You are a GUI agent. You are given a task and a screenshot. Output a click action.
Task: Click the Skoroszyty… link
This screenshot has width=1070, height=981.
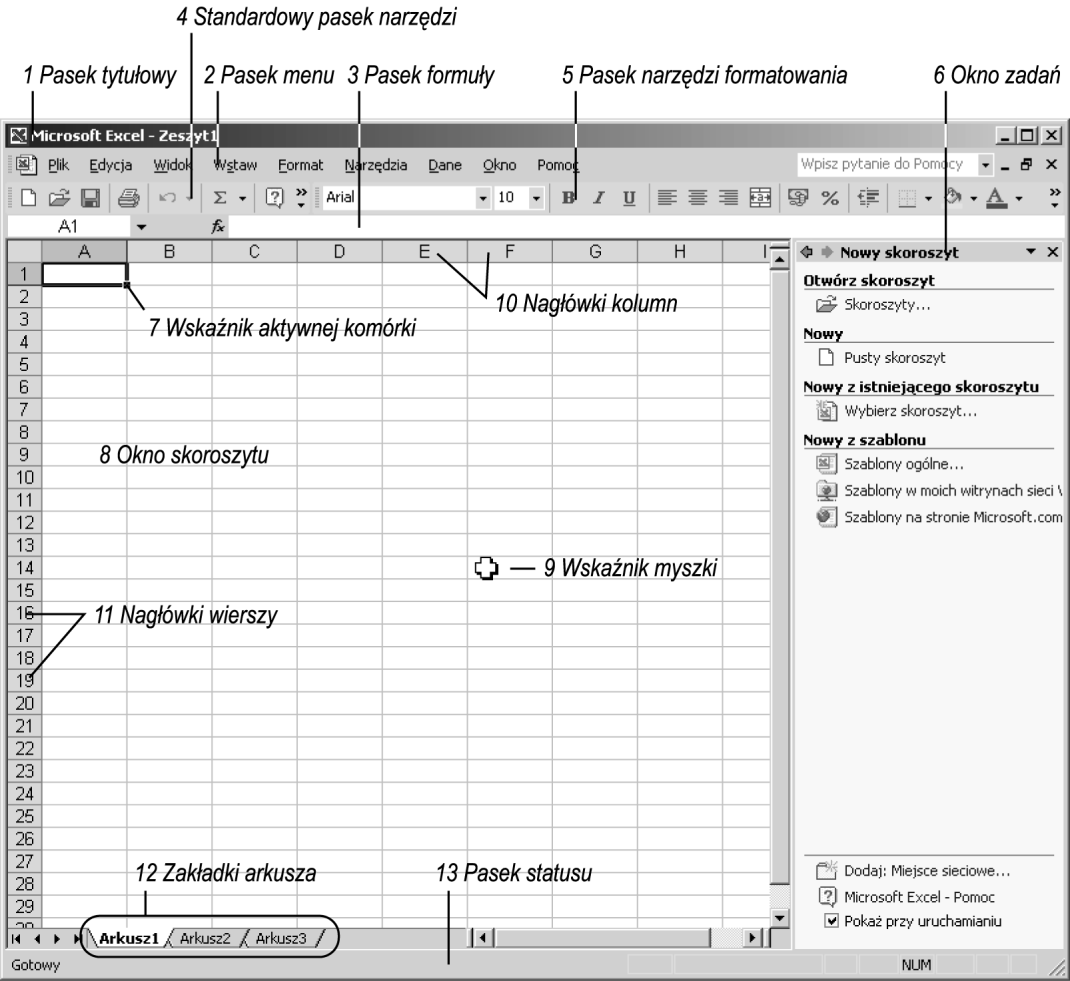pos(887,305)
